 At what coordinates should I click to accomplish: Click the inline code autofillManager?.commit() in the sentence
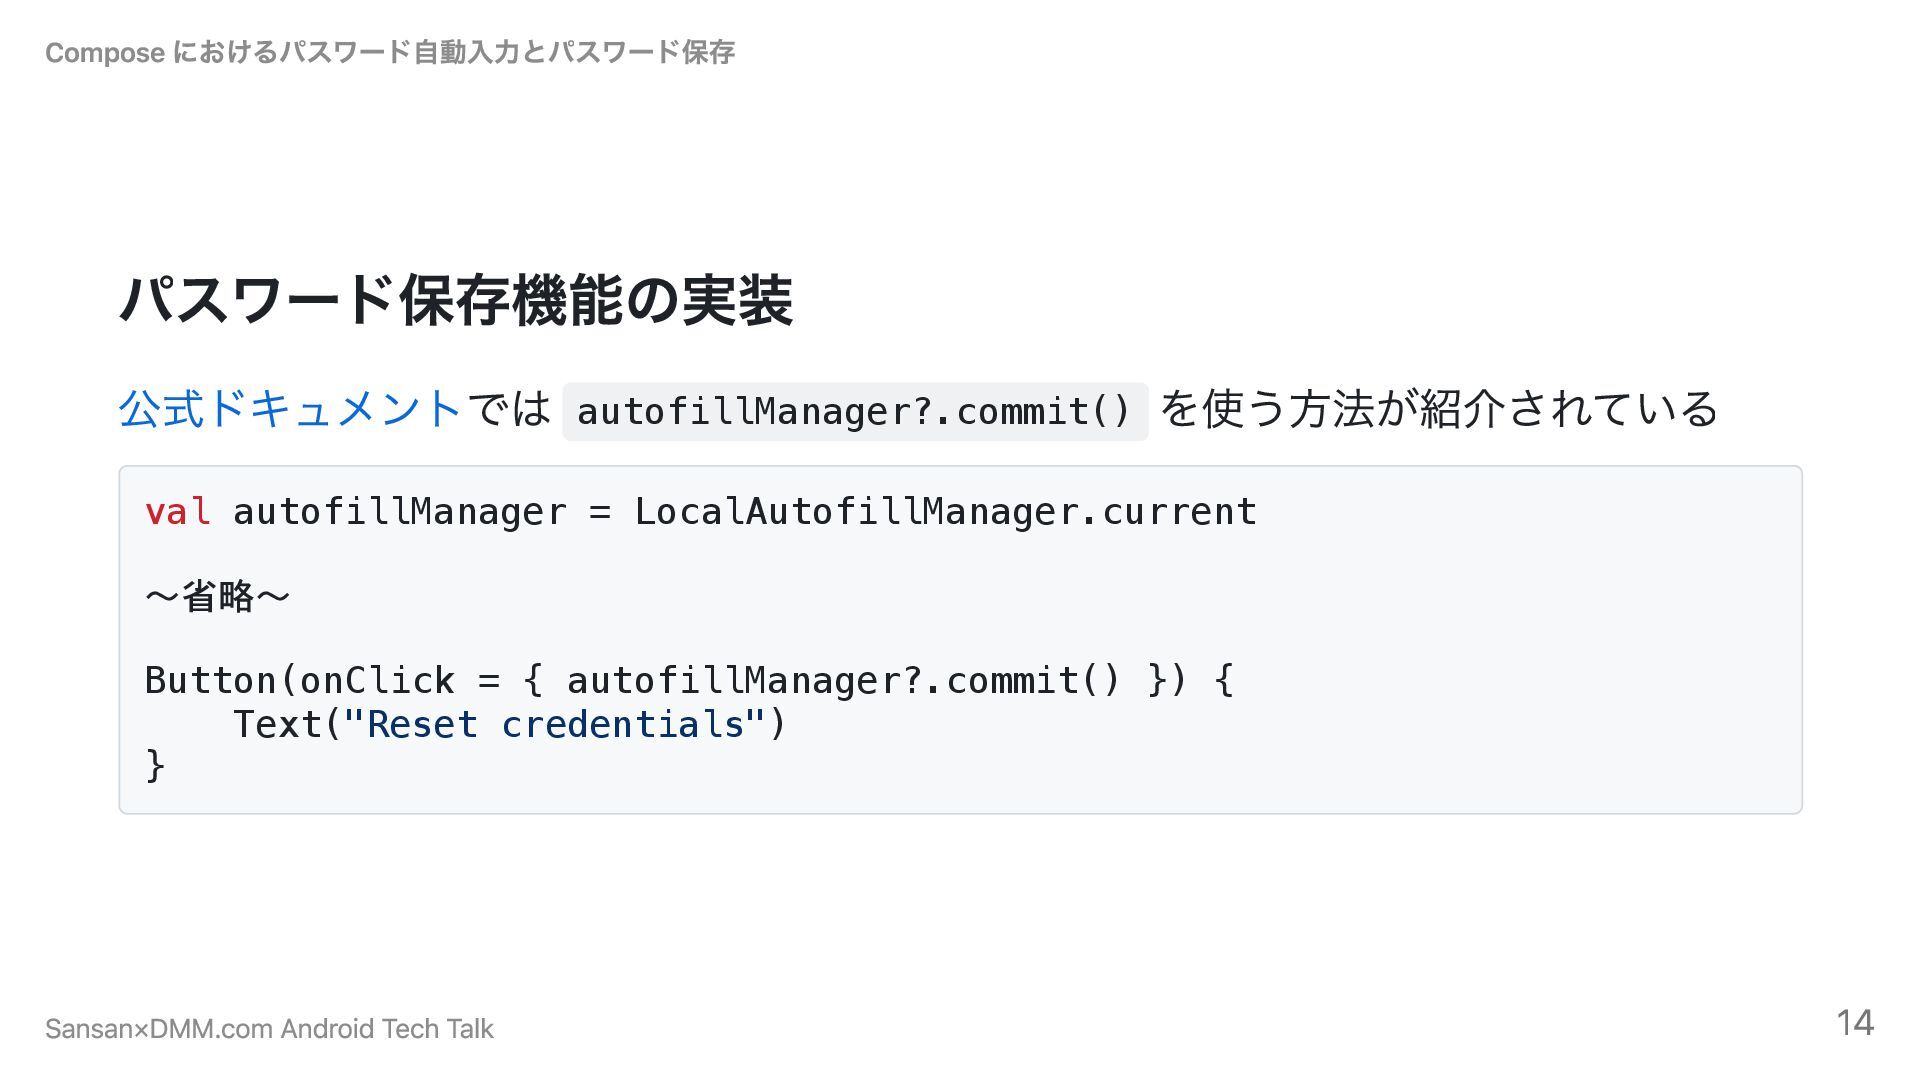point(854,411)
